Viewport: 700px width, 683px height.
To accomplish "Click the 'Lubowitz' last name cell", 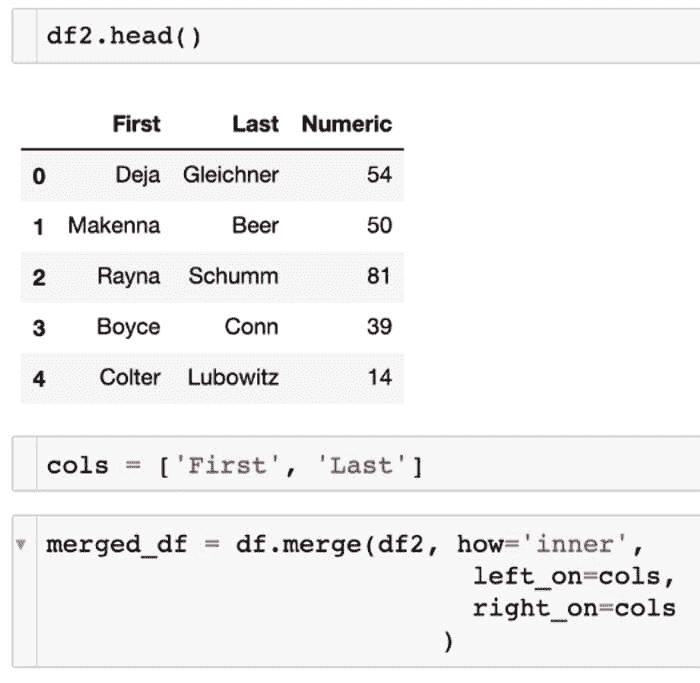I will click(232, 377).
